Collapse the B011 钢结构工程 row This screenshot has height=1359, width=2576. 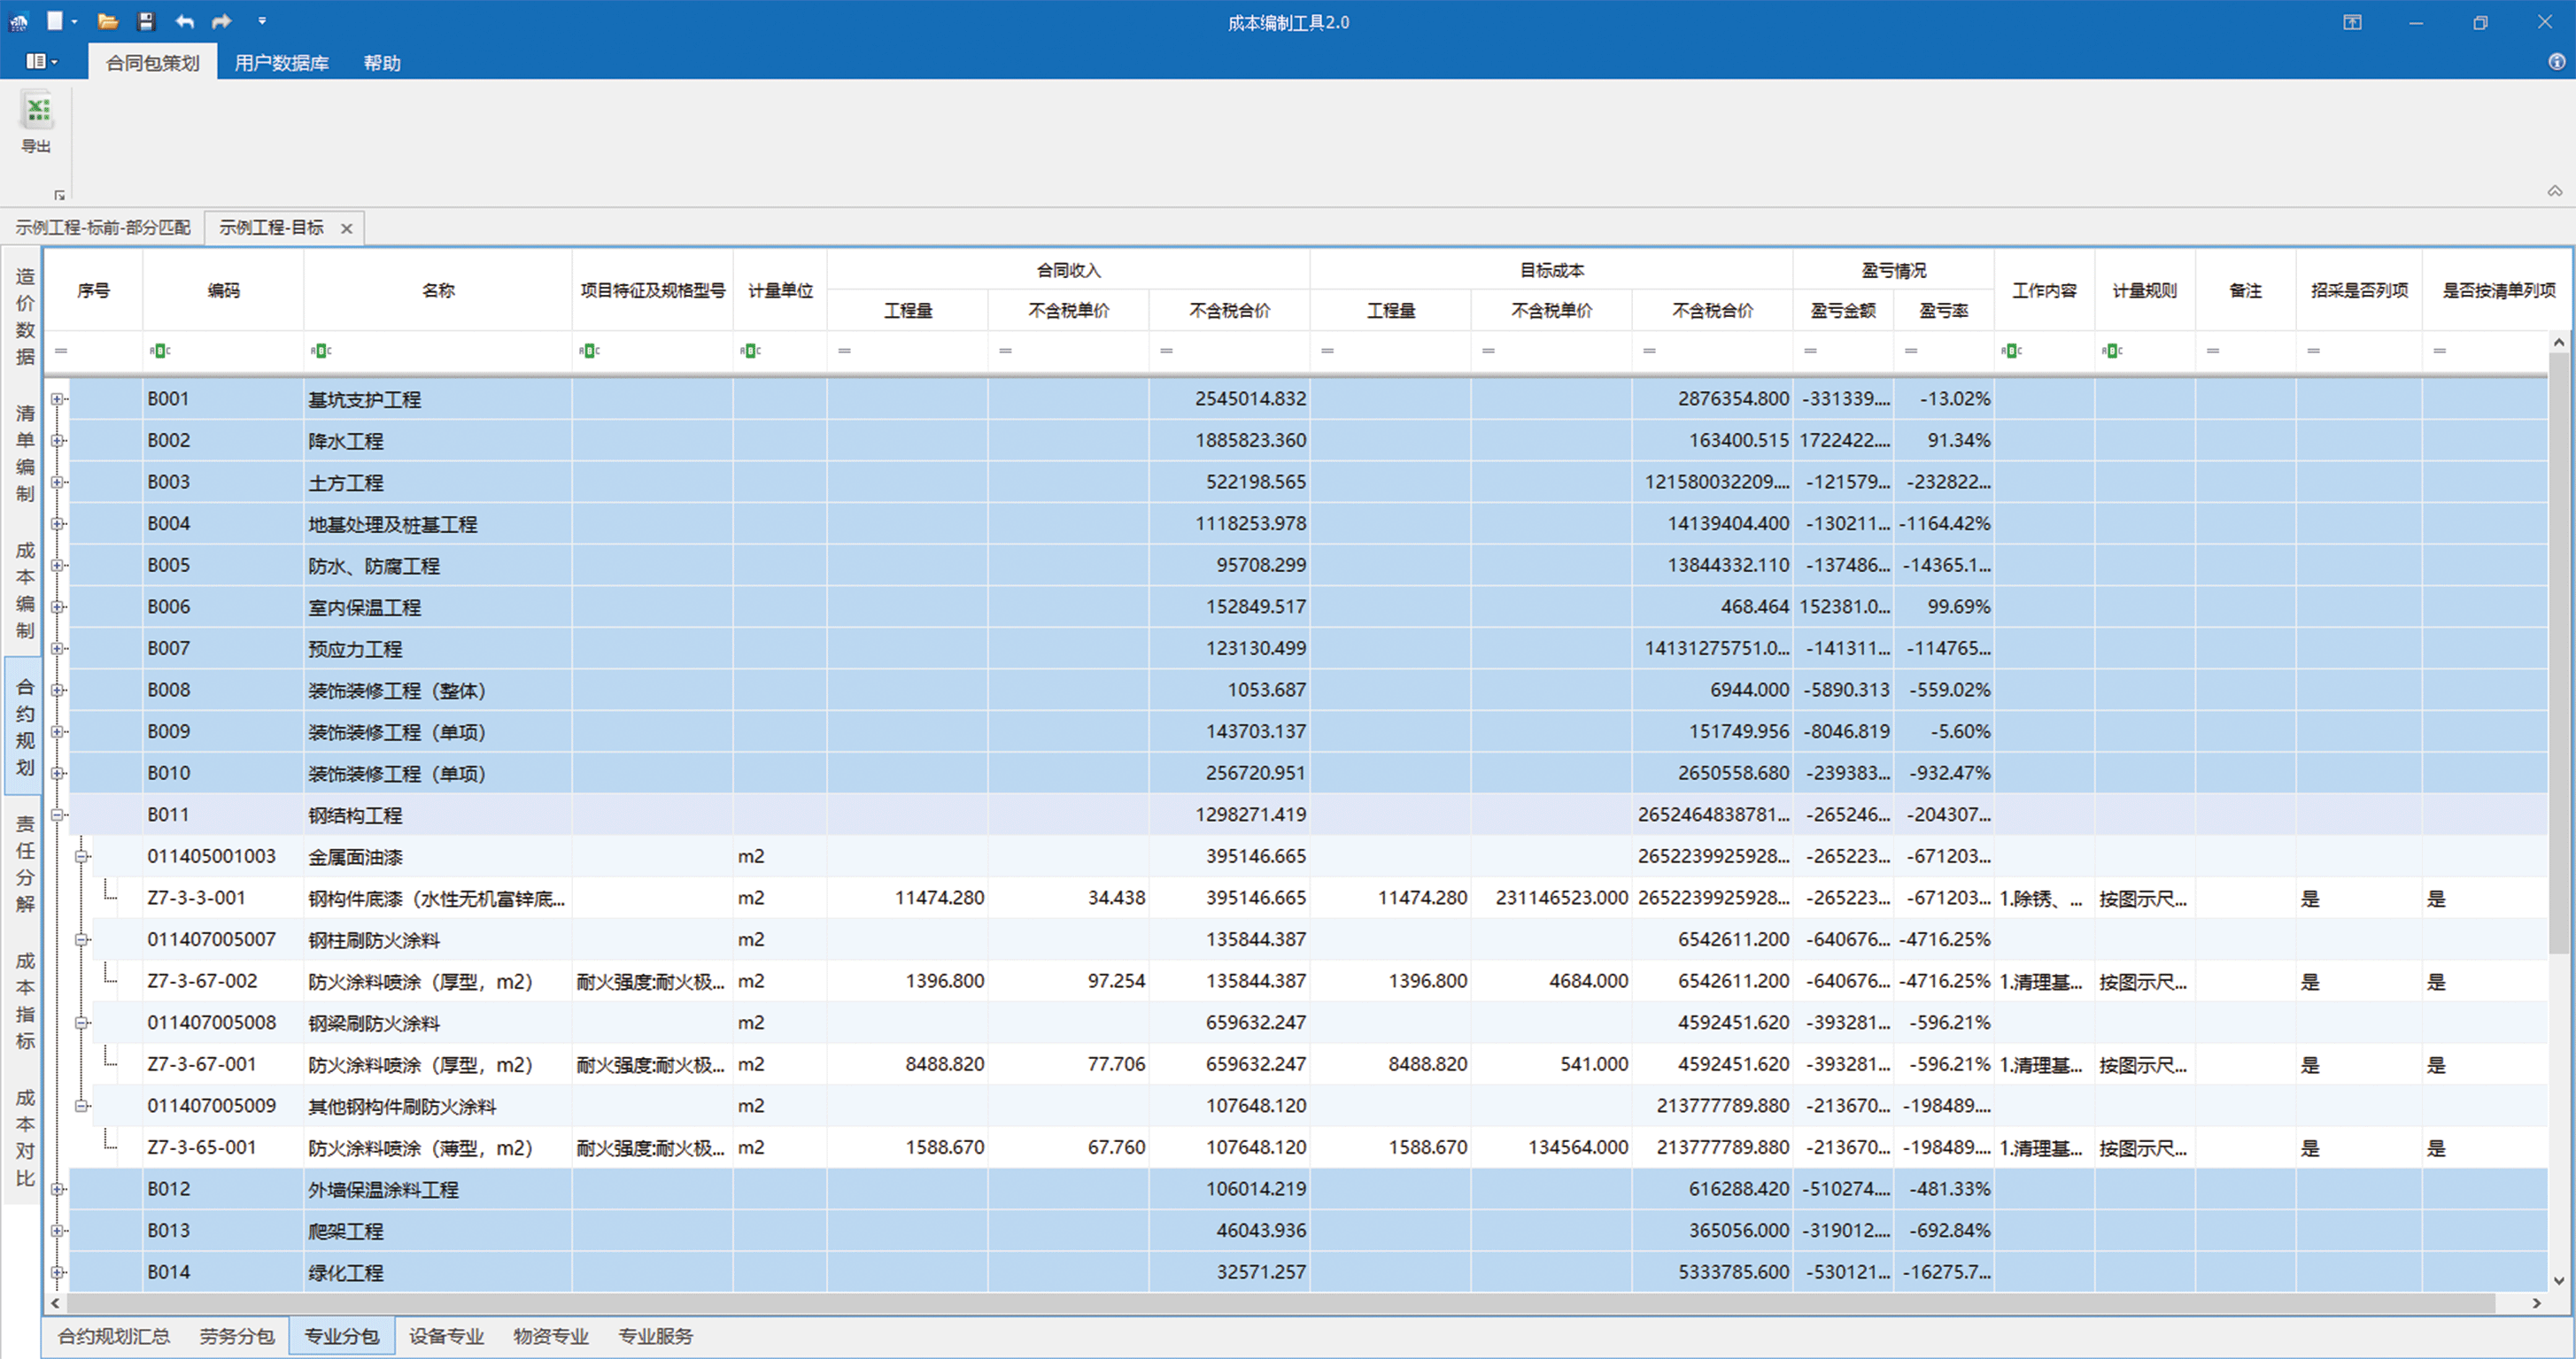click(58, 815)
